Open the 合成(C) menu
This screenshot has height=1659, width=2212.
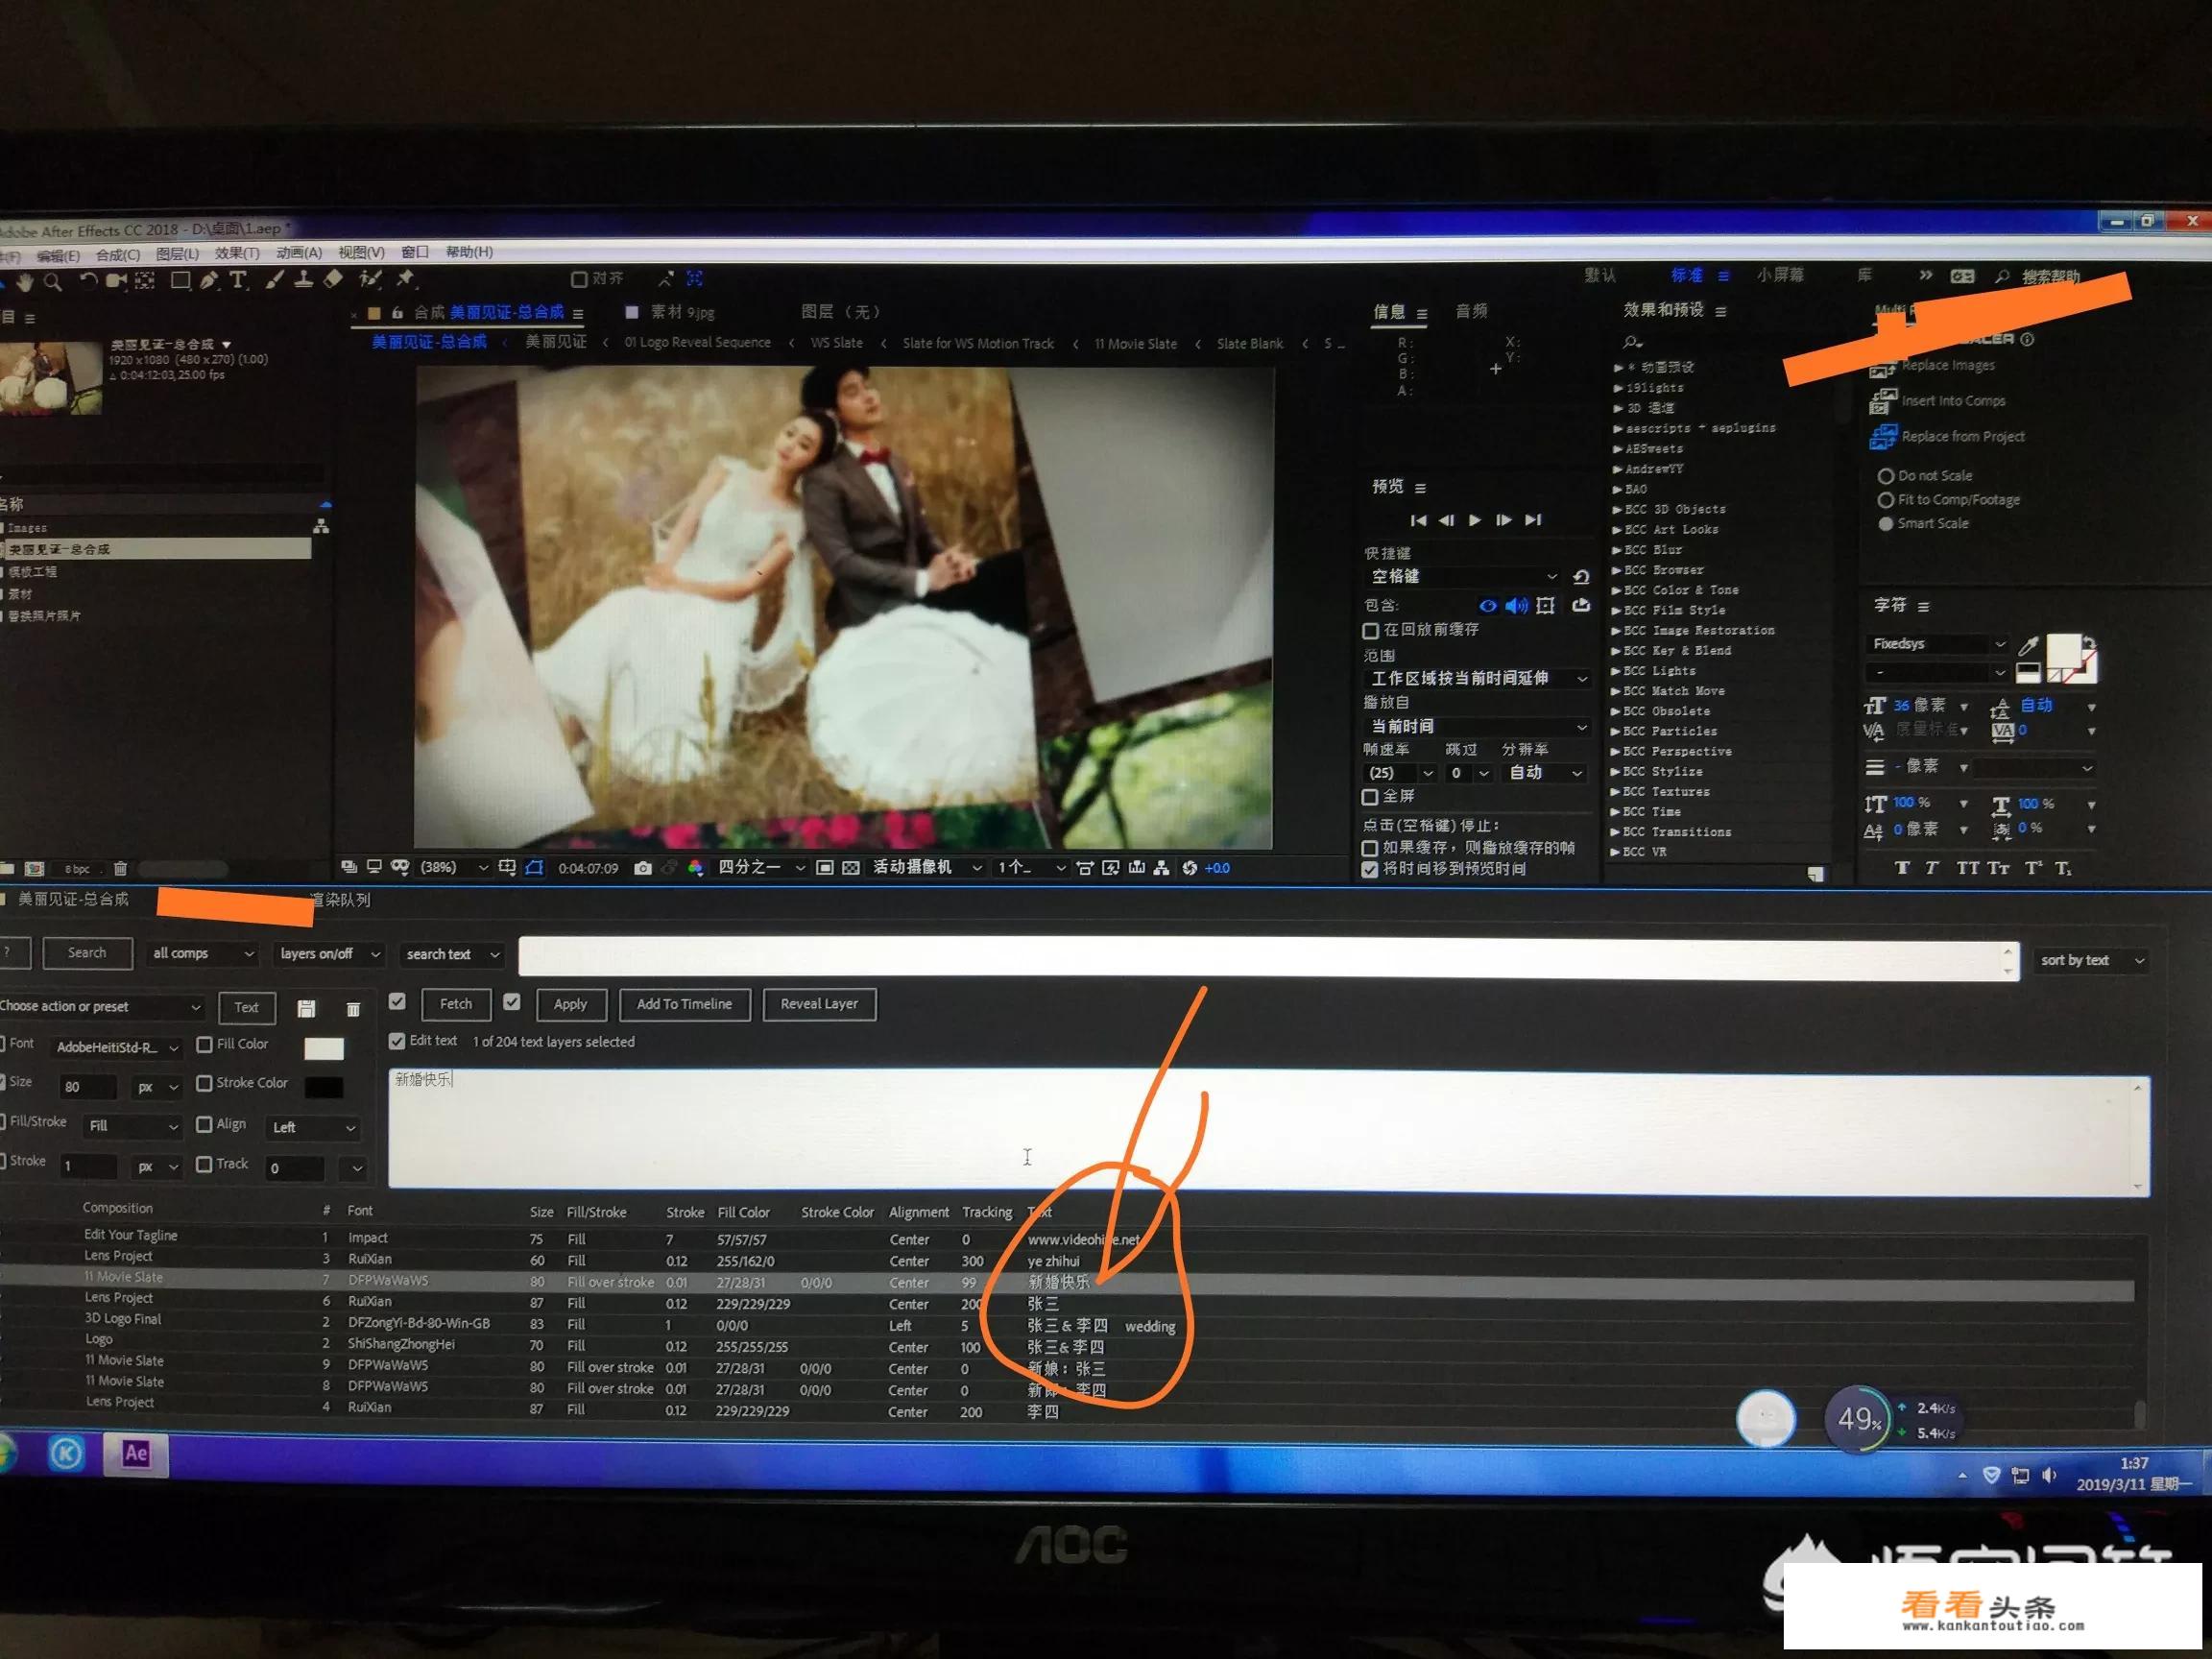[118, 255]
